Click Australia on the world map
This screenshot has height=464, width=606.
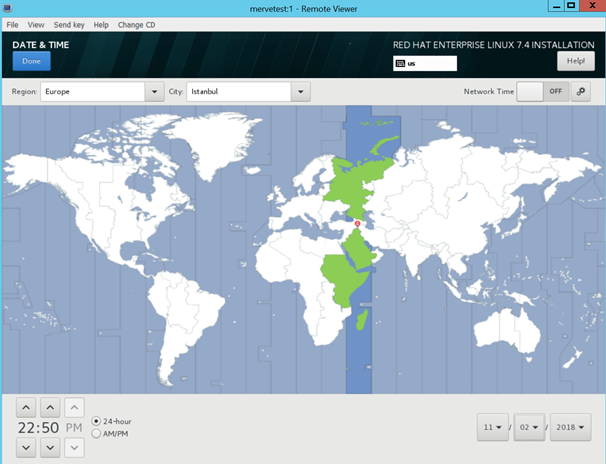(506, 330)
